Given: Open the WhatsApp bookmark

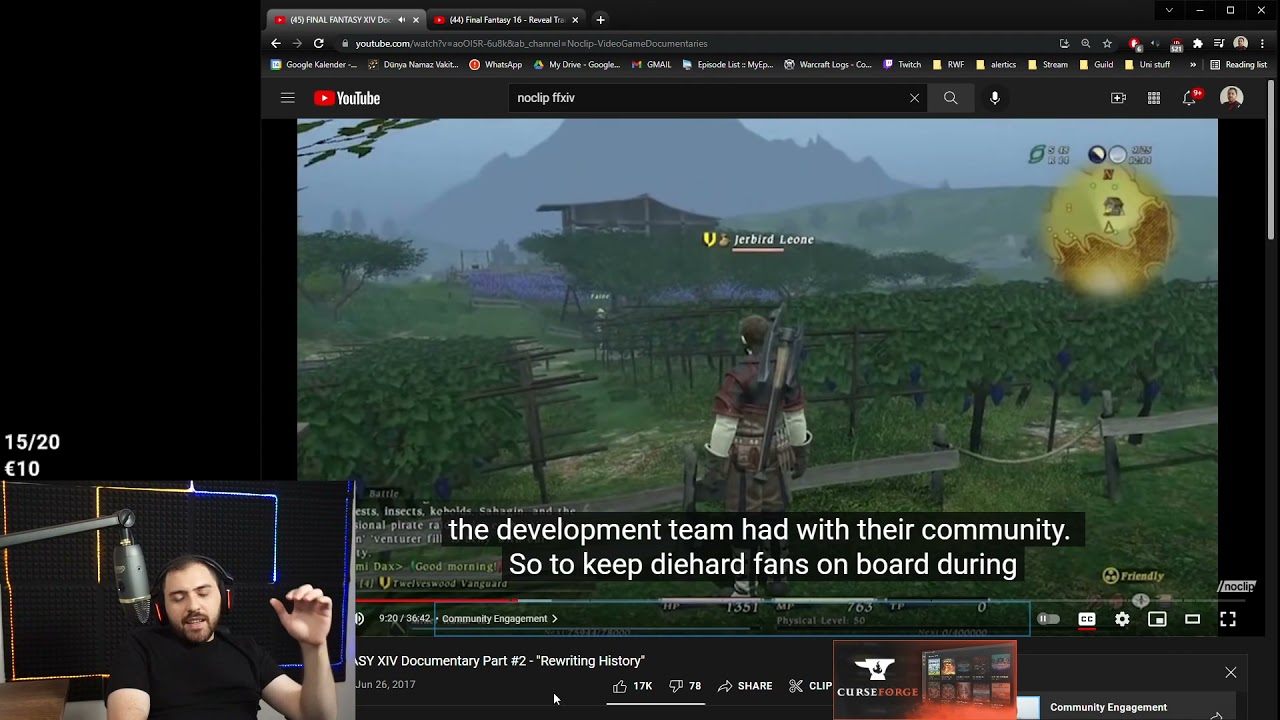Looking at the screenshot, I should click(x=496, y=65).
